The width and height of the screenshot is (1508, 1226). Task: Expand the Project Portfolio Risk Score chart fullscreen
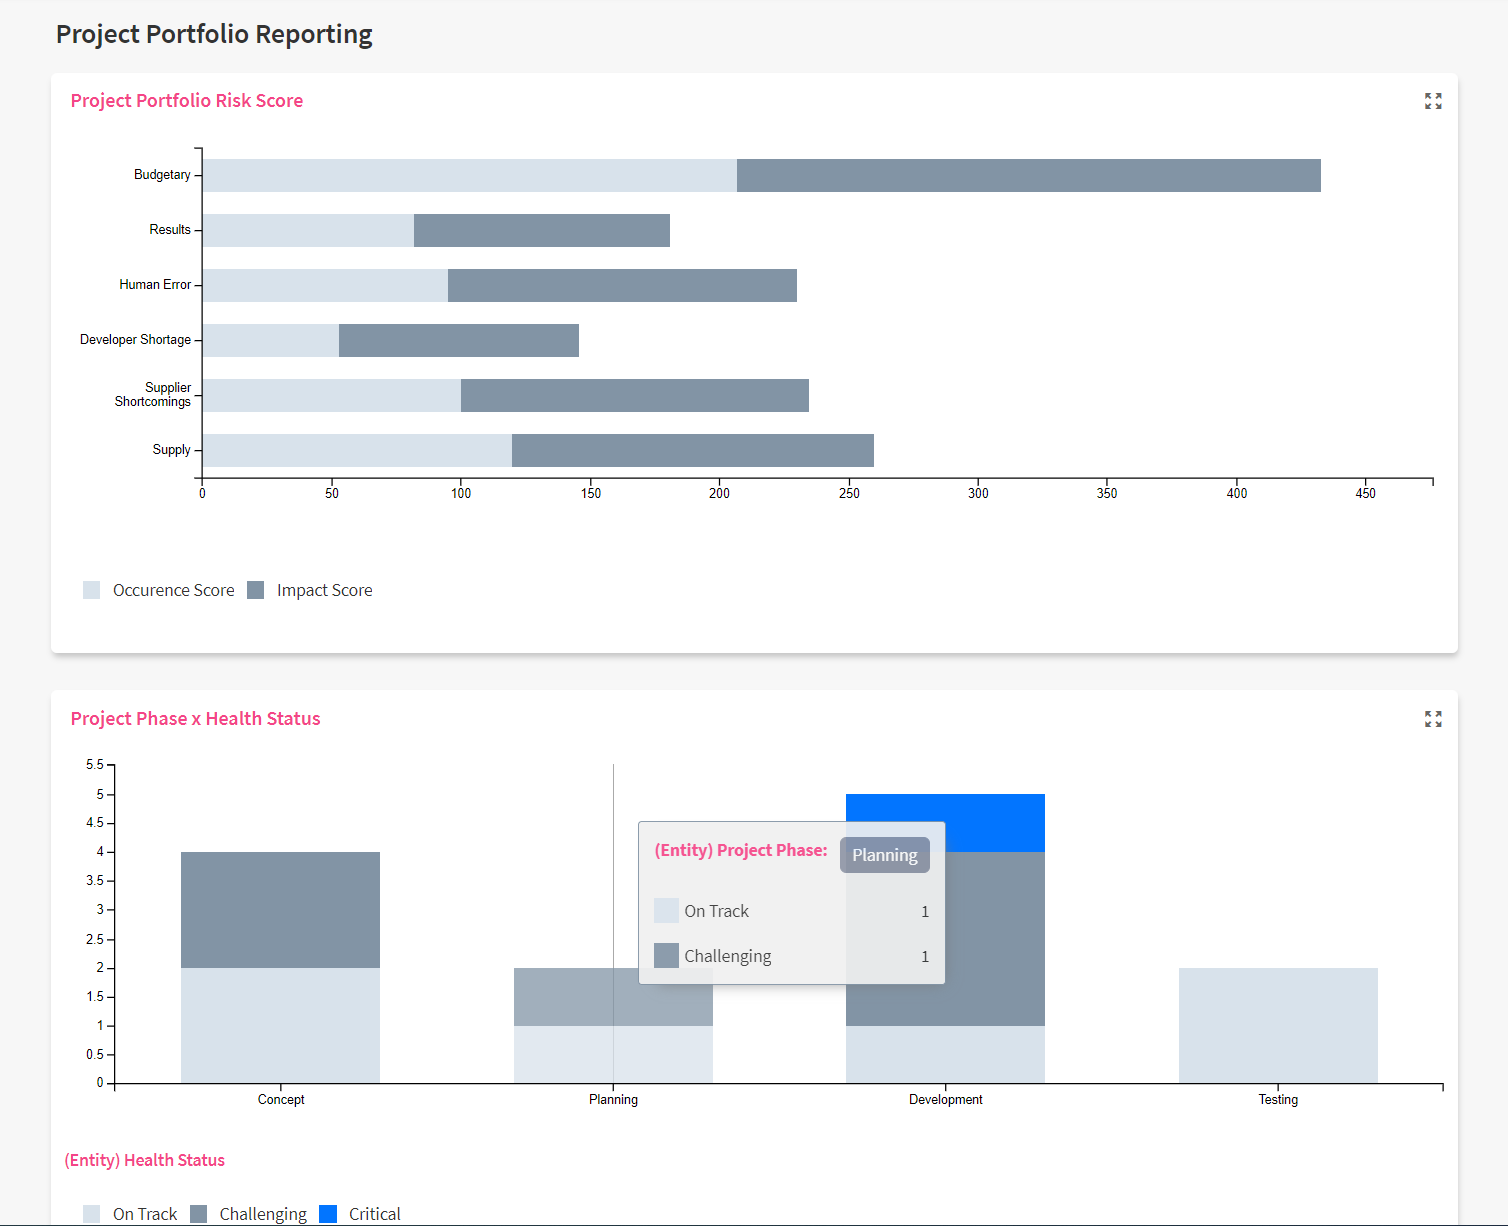click(x=1433, y=101)
